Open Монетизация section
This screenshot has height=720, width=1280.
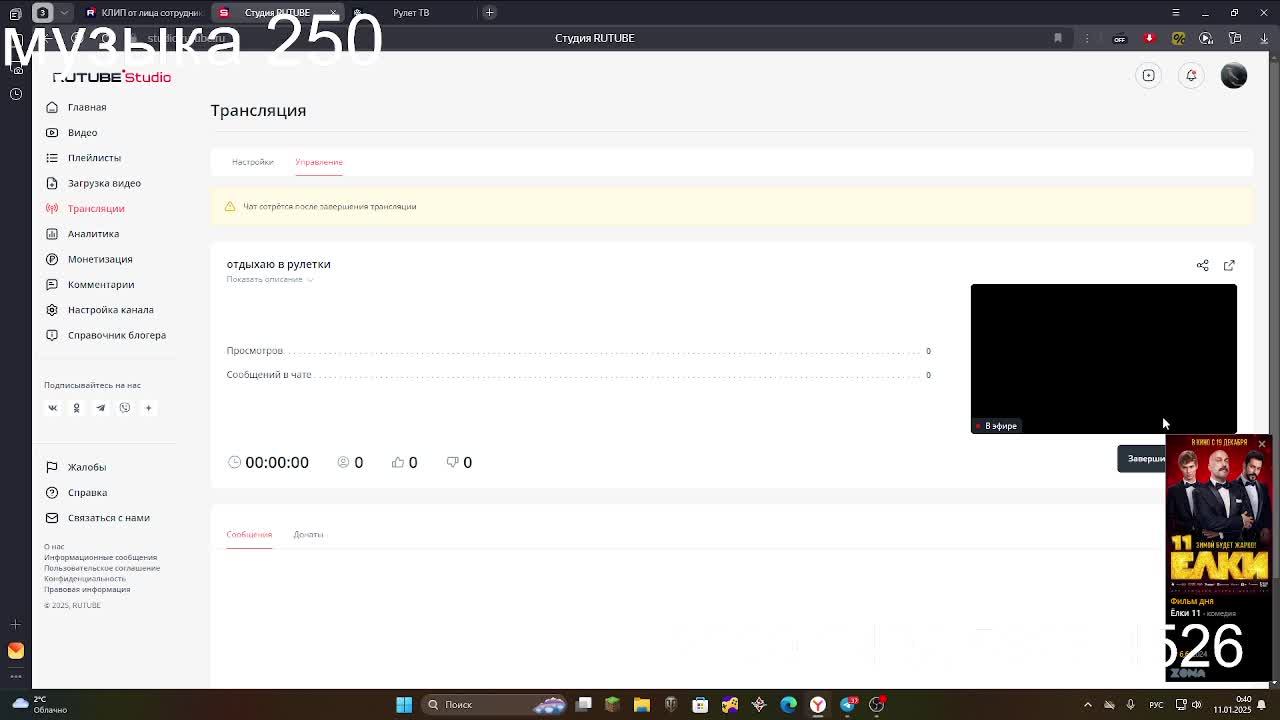[x=89, y=259]
